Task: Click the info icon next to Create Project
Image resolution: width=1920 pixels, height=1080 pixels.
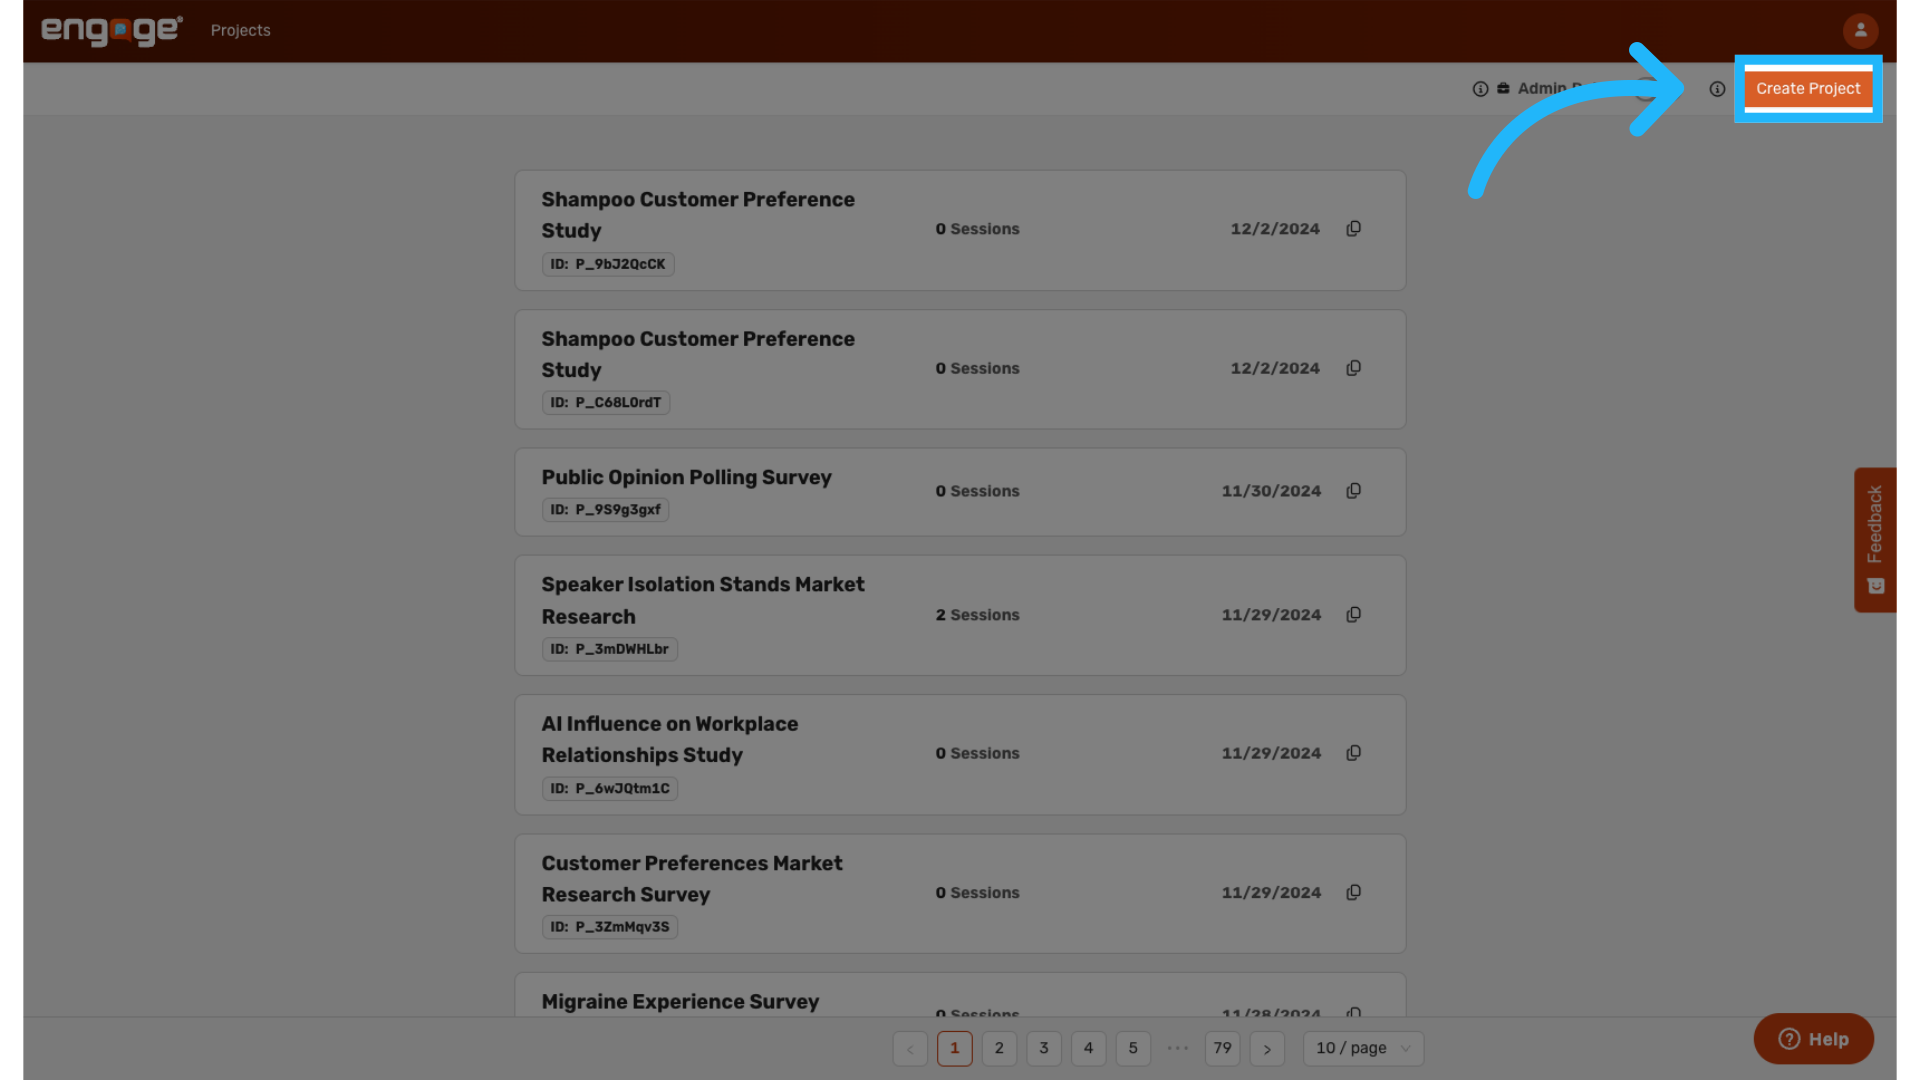Action: click(x=1717, y=89)
